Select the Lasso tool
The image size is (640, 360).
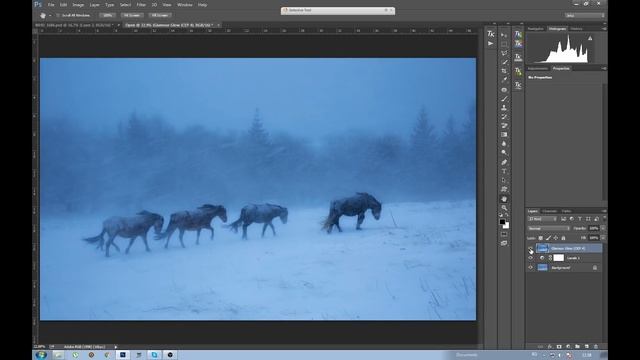tap(504, 53)
